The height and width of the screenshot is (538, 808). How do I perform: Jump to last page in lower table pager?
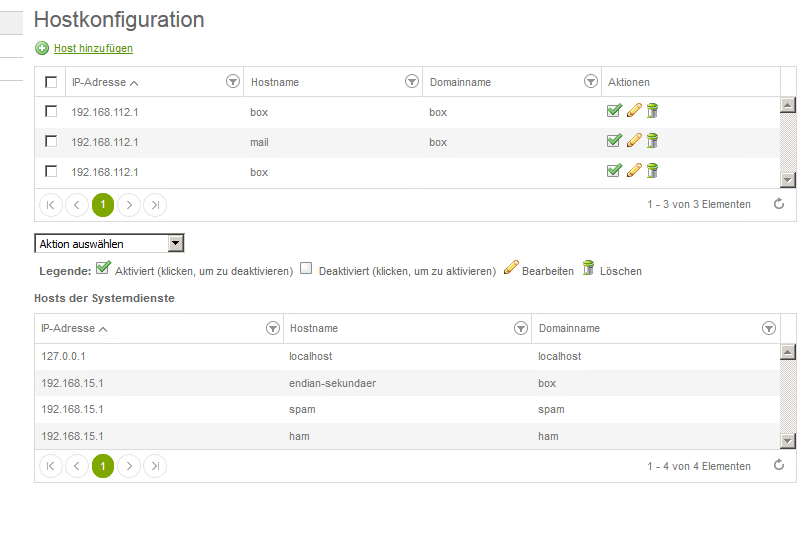[x=154, y=466]
